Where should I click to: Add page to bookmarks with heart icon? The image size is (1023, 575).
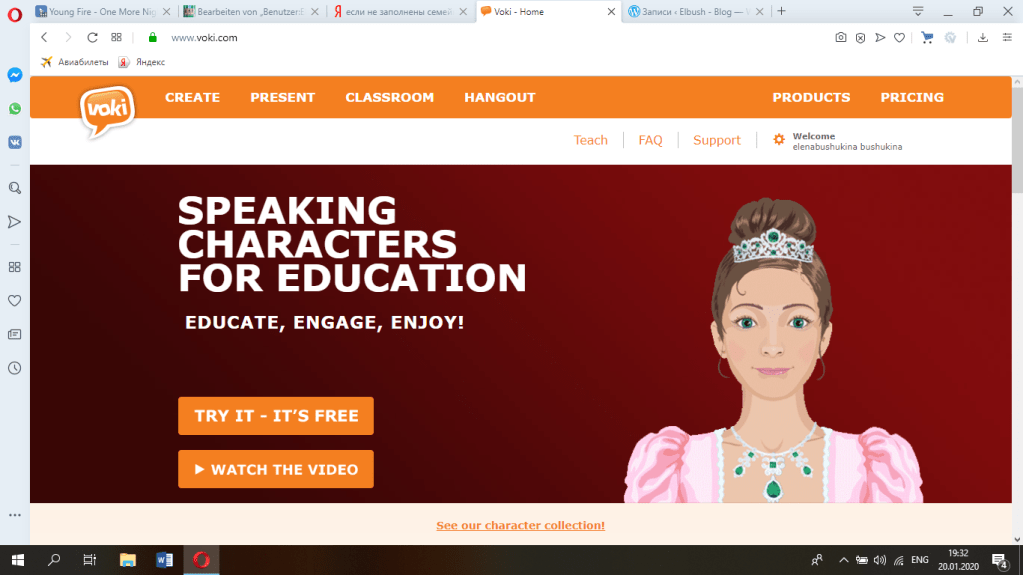[899, 38]
